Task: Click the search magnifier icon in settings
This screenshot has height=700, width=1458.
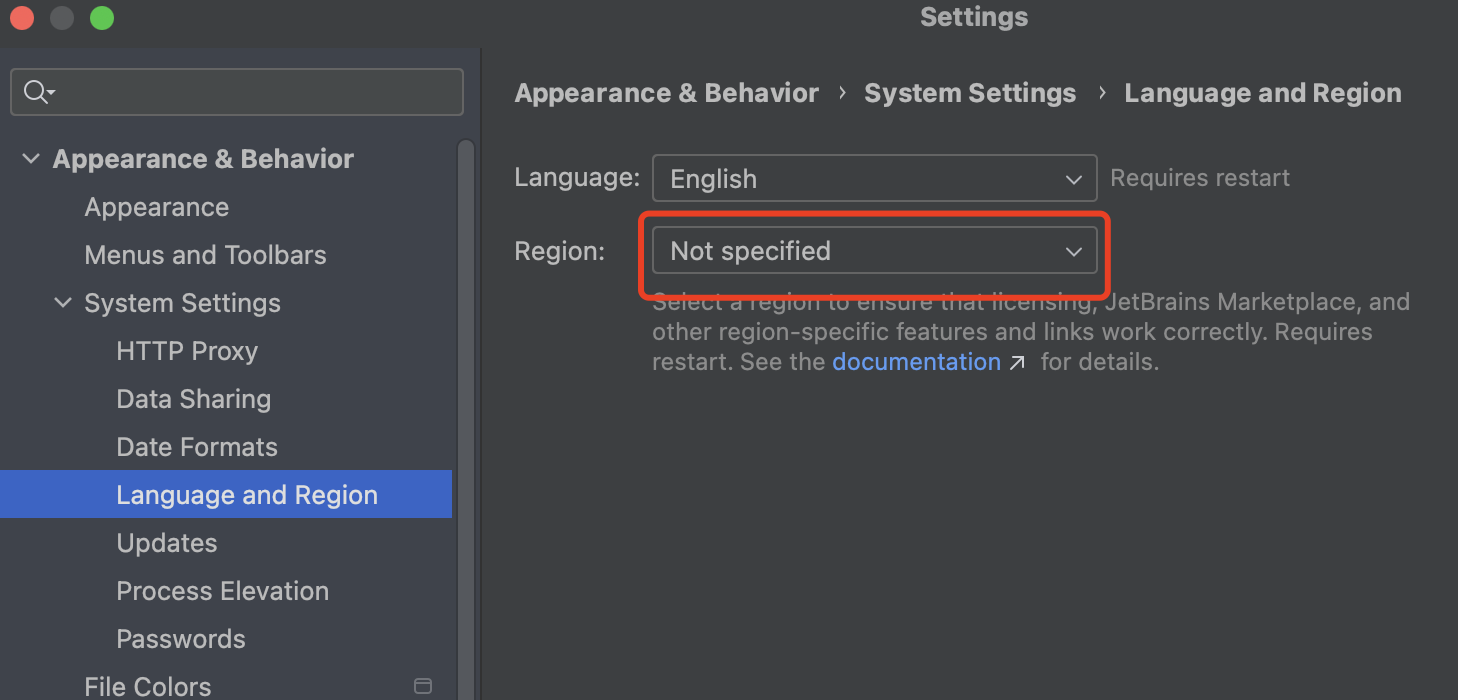Action: point(38,92)
